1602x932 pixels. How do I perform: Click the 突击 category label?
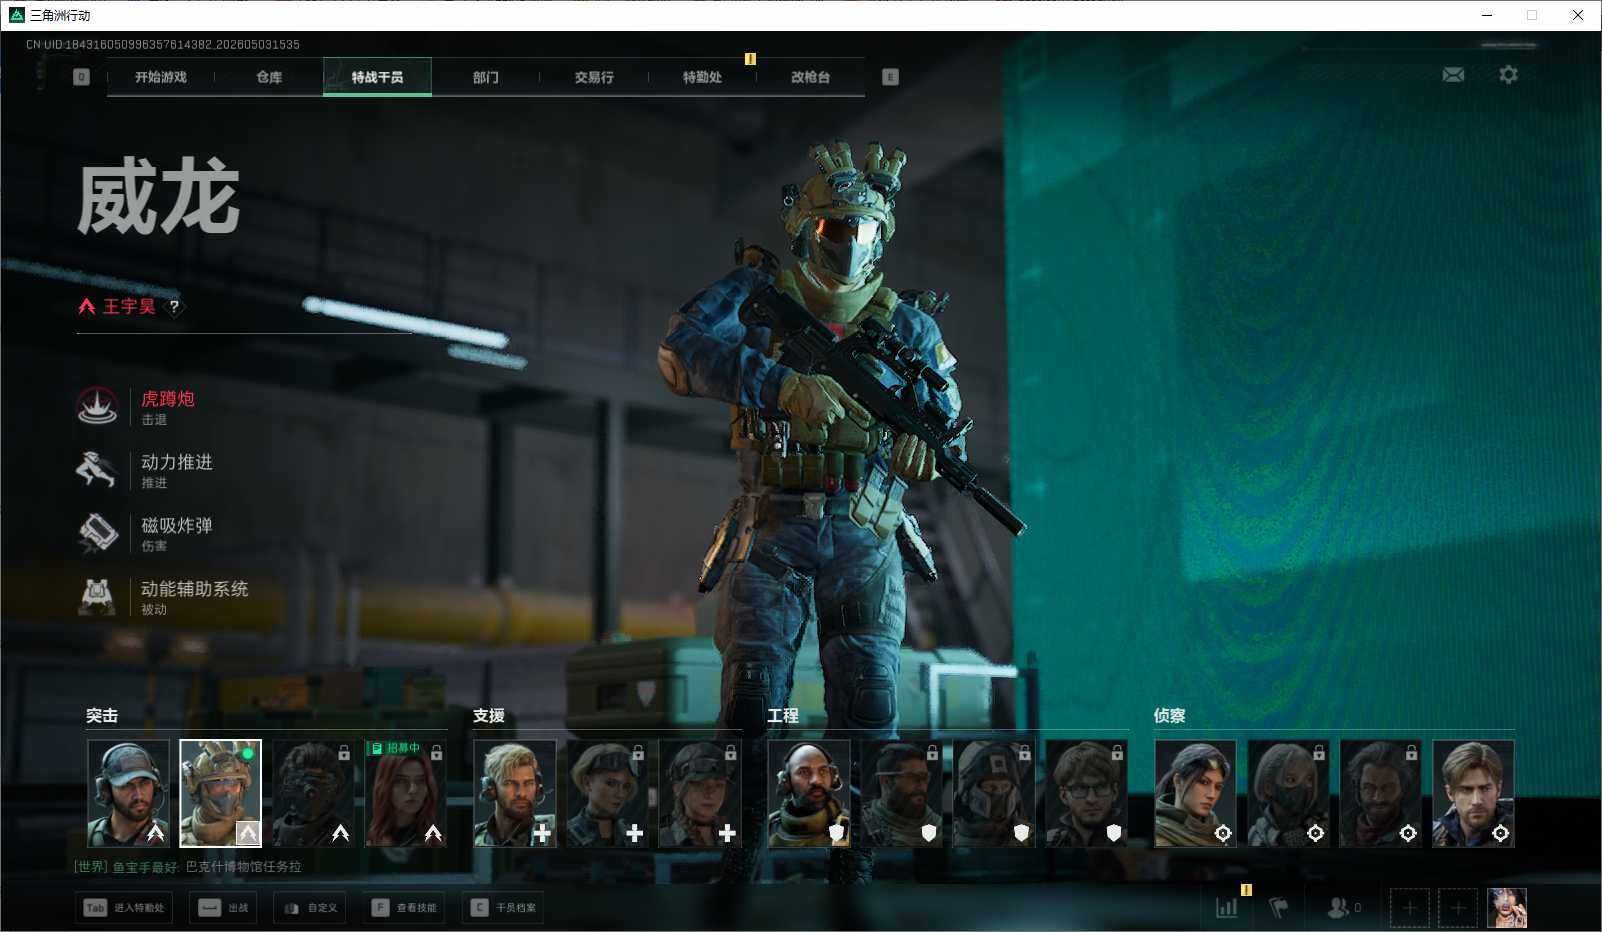[x=102, y=716]
